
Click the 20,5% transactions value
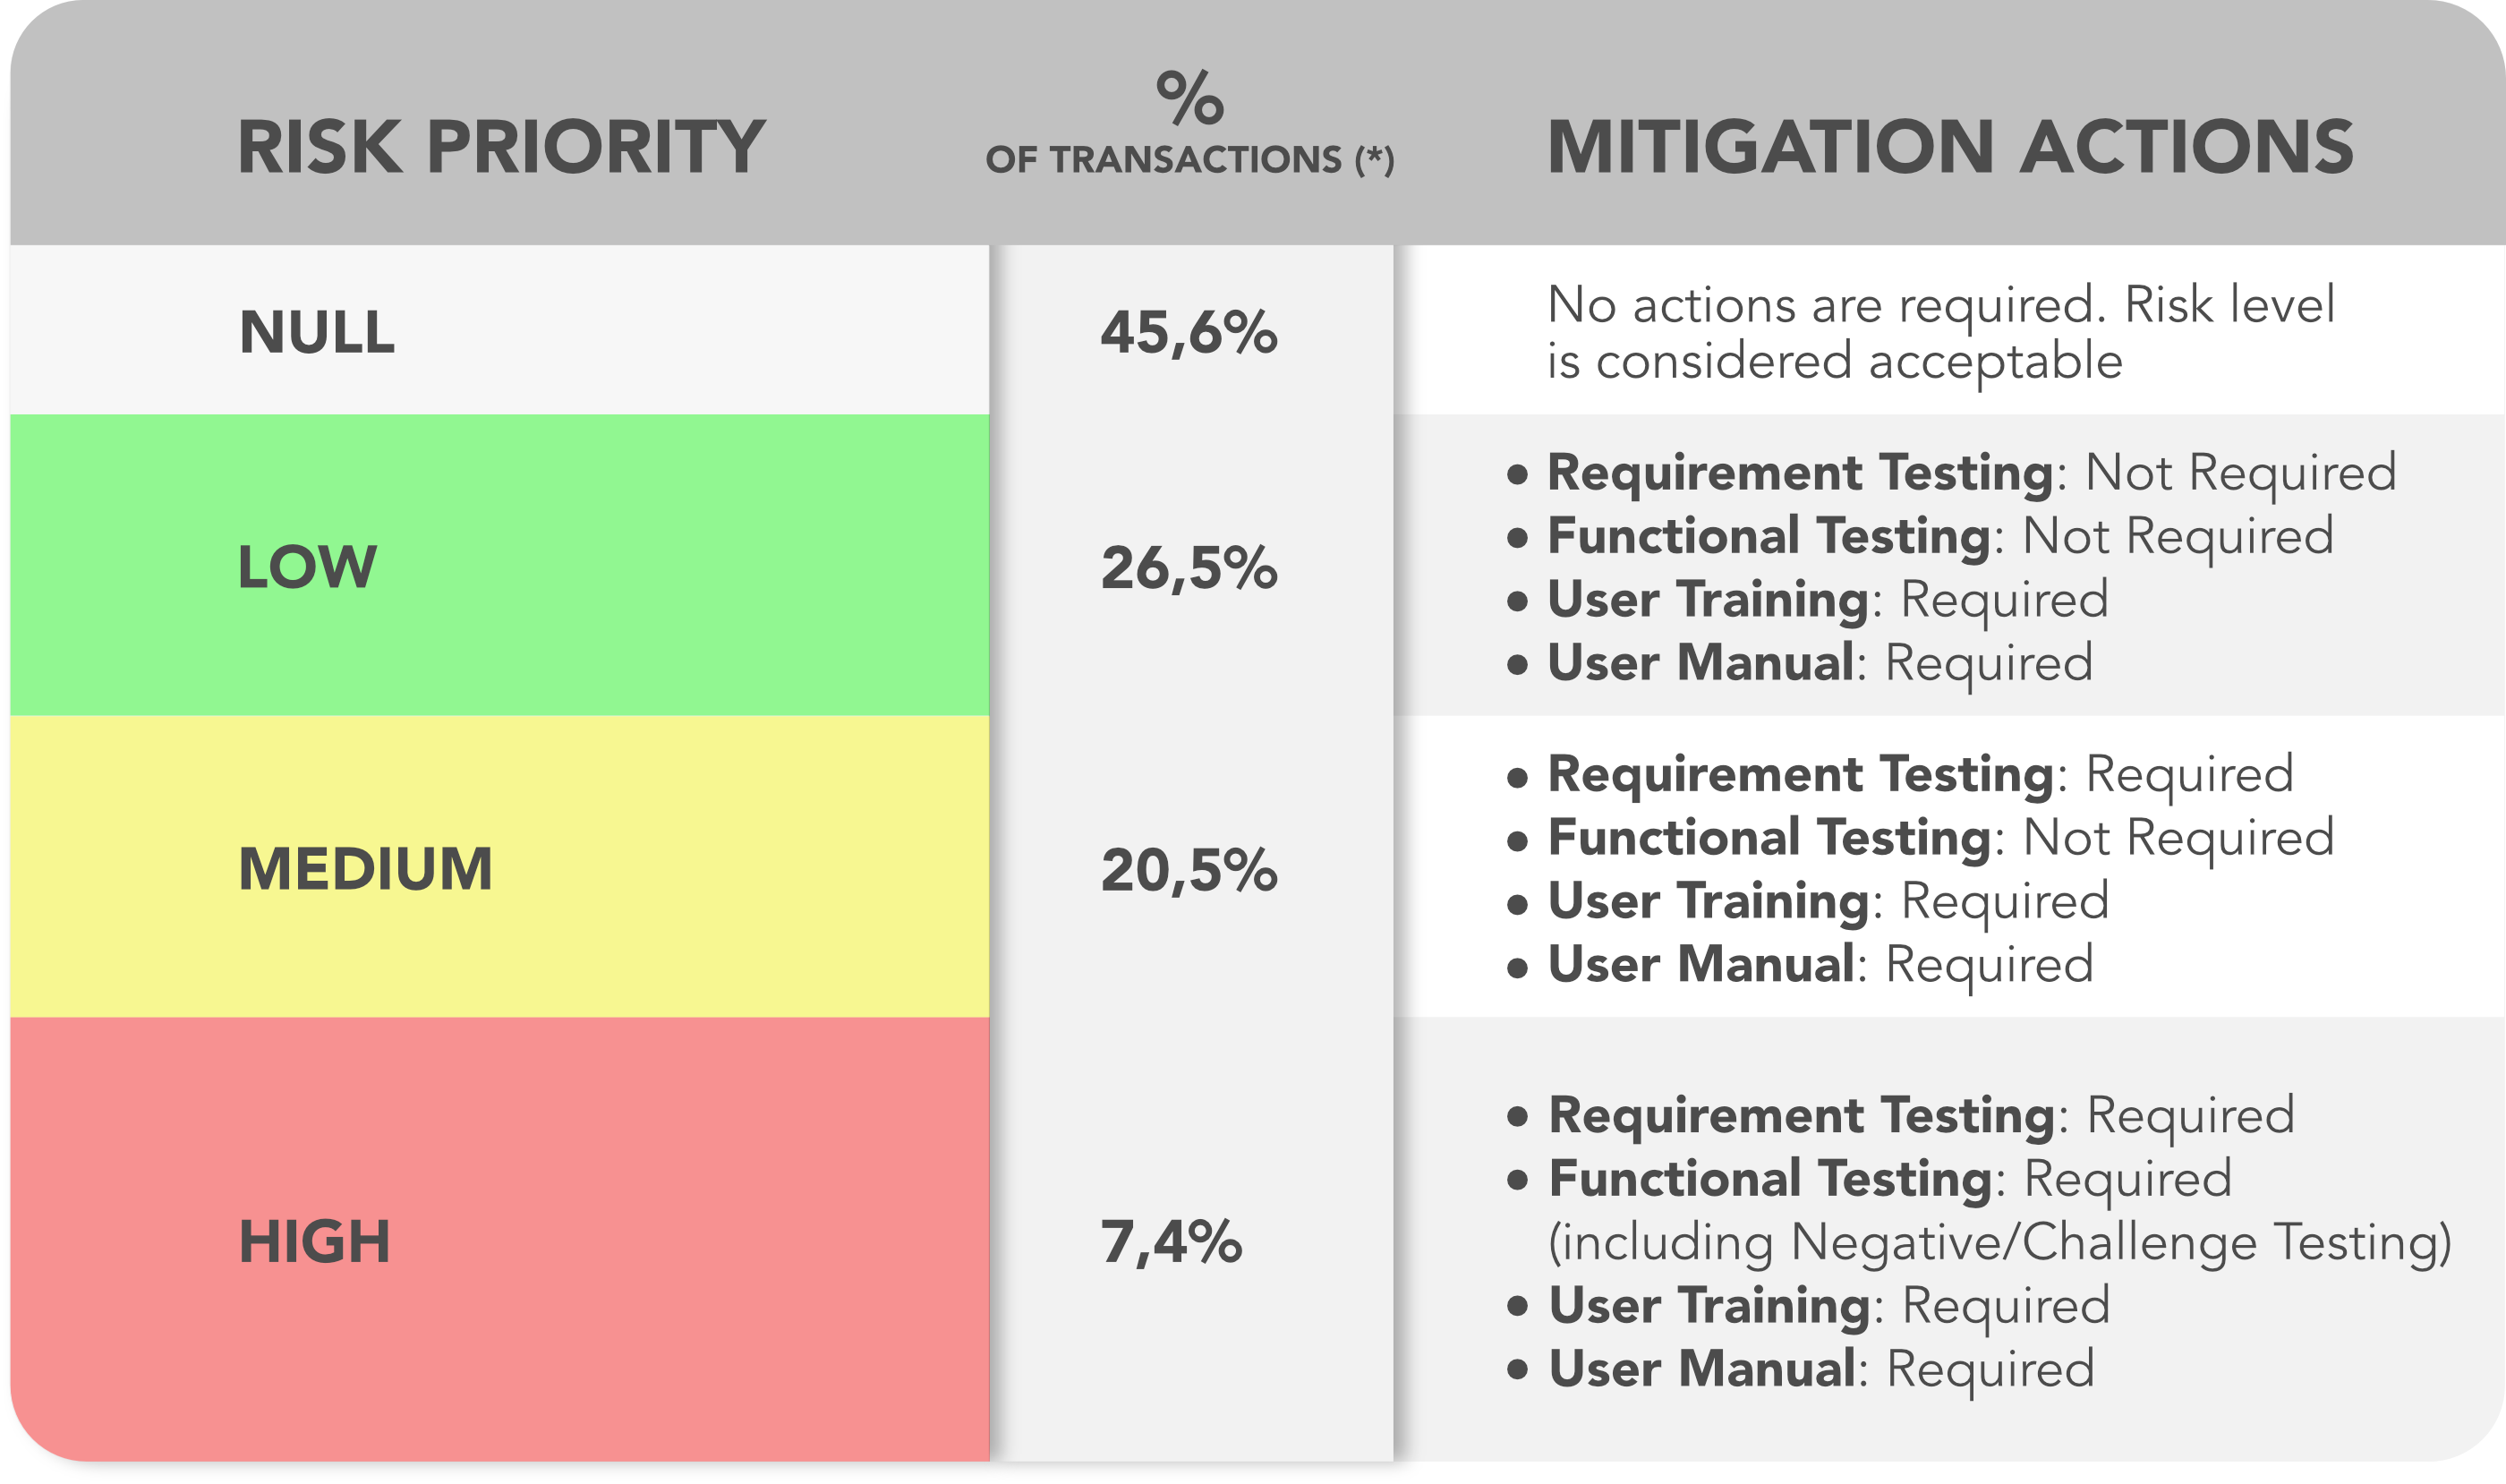point(1189,869)
